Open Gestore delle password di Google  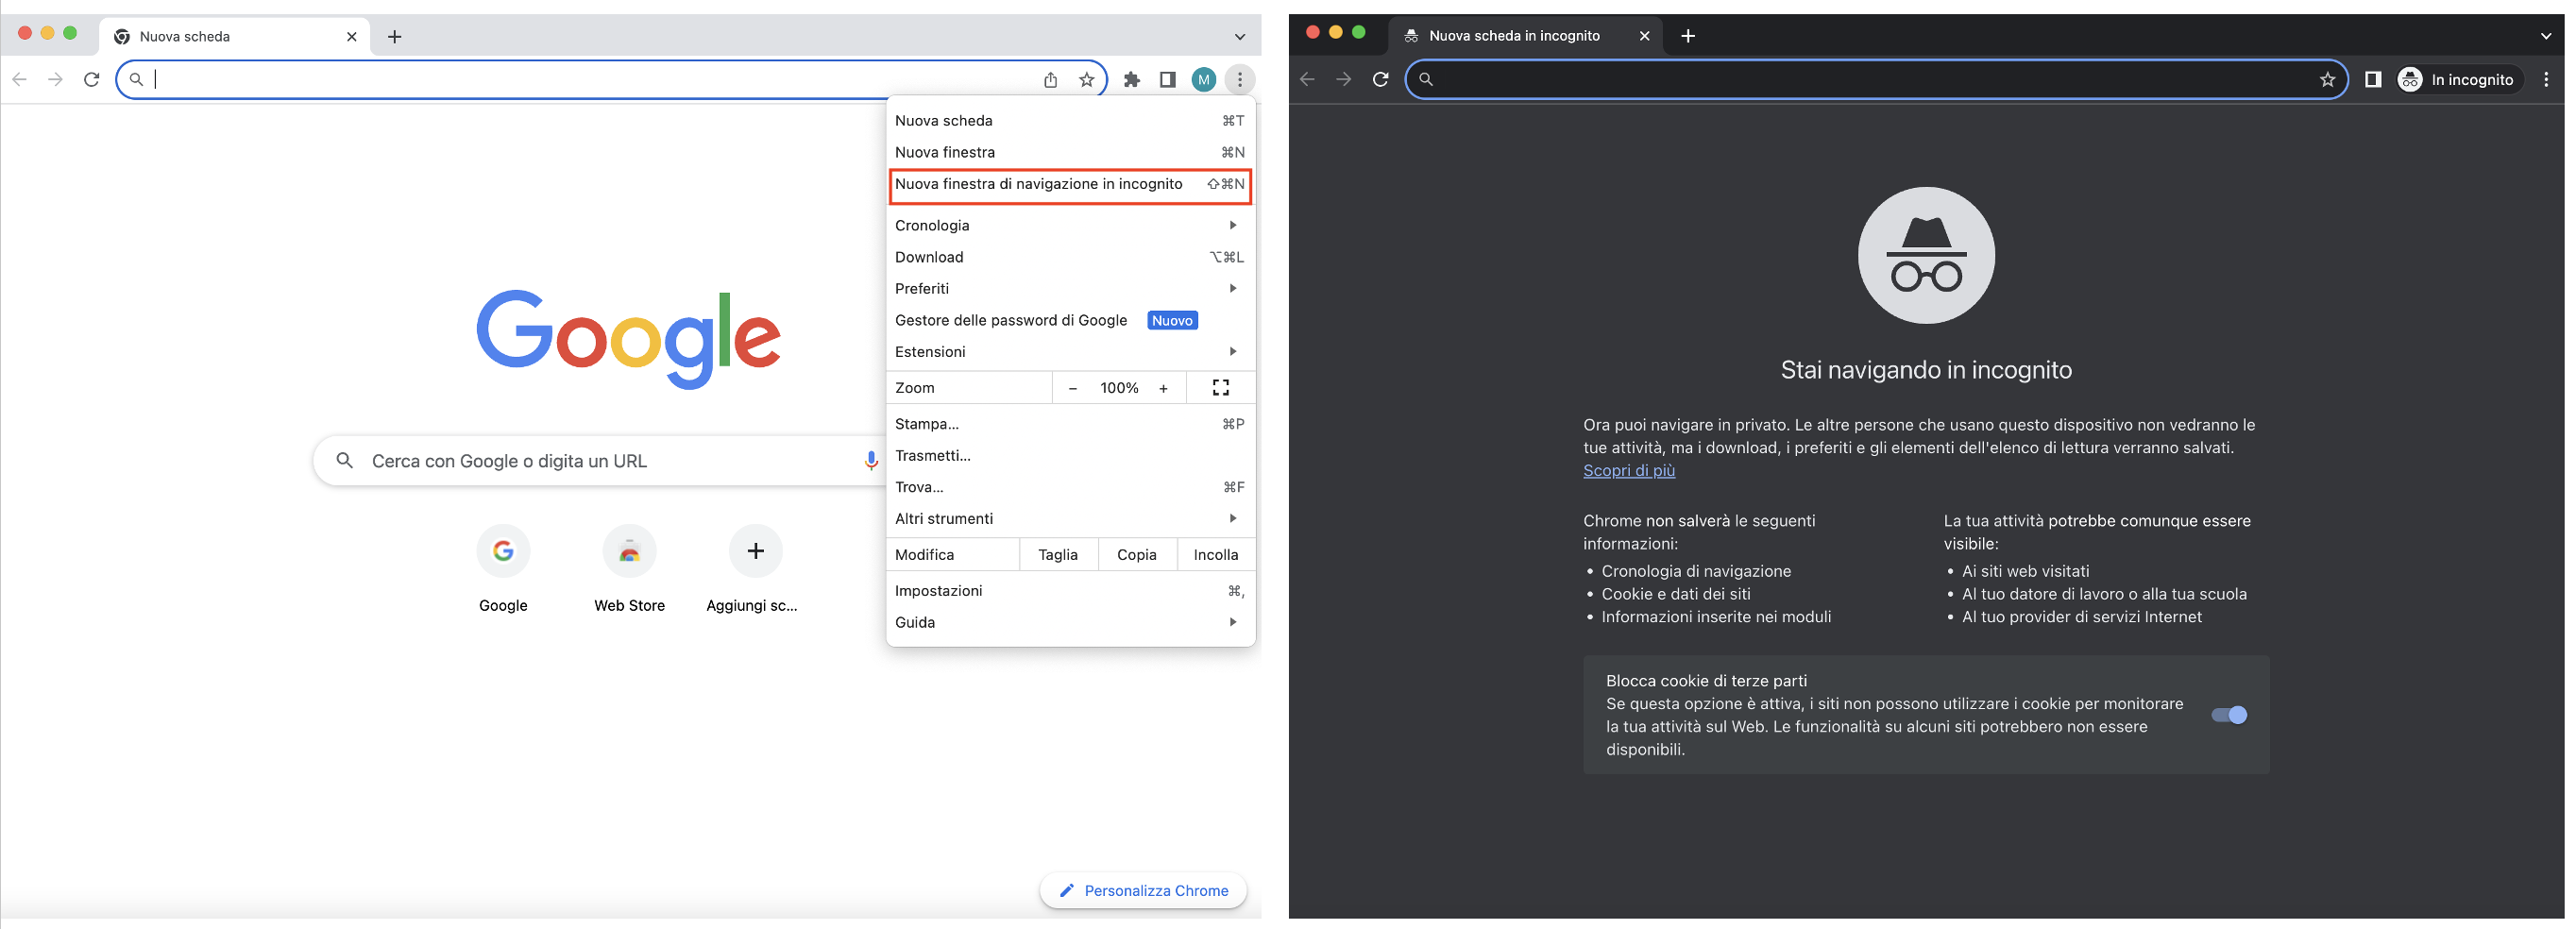(x=1070, y=320)
